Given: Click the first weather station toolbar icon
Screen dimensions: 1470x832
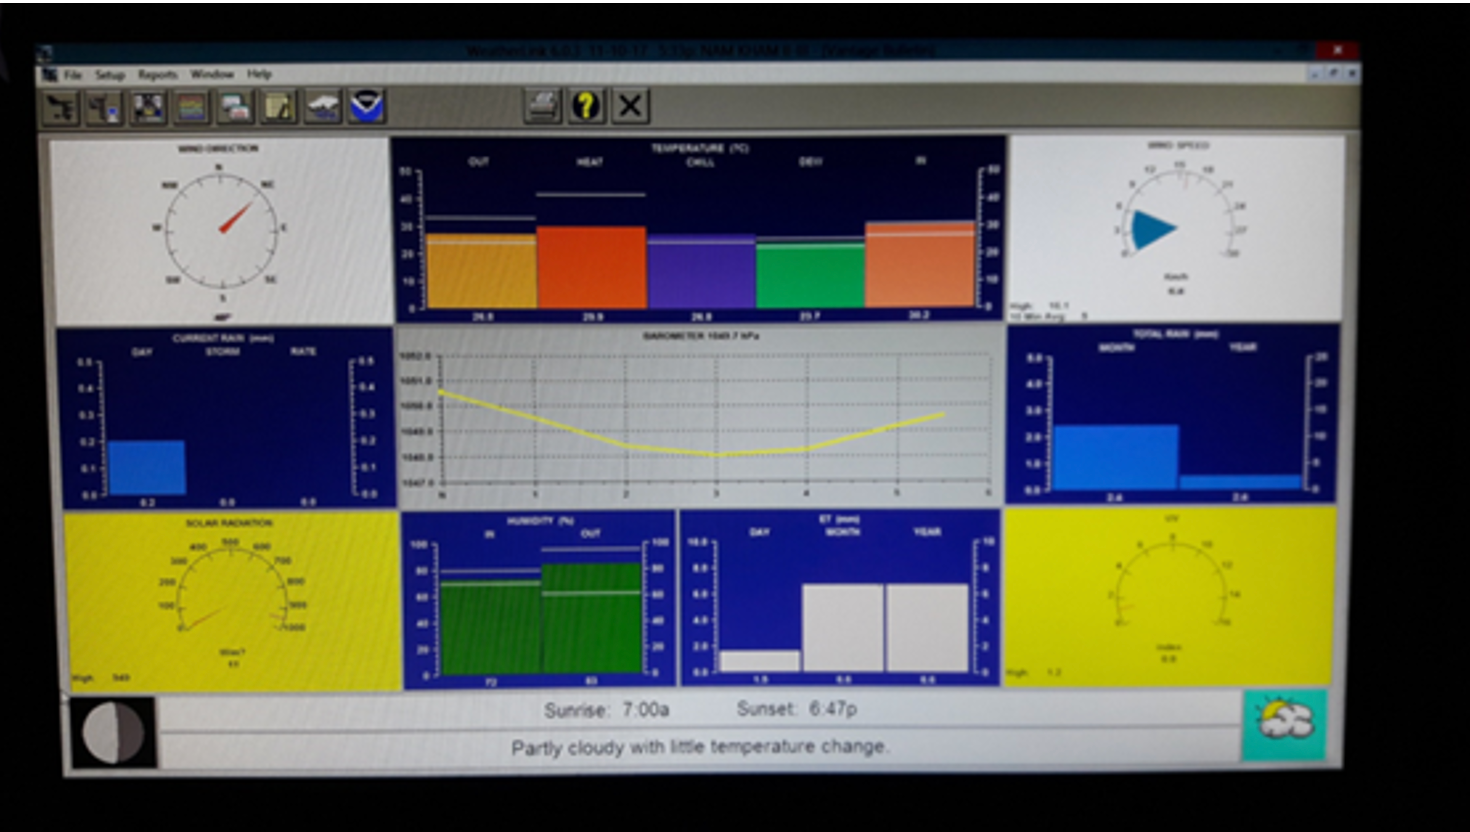Looking at the screenshot, I should pyautogui.click(x=60, y=107).
